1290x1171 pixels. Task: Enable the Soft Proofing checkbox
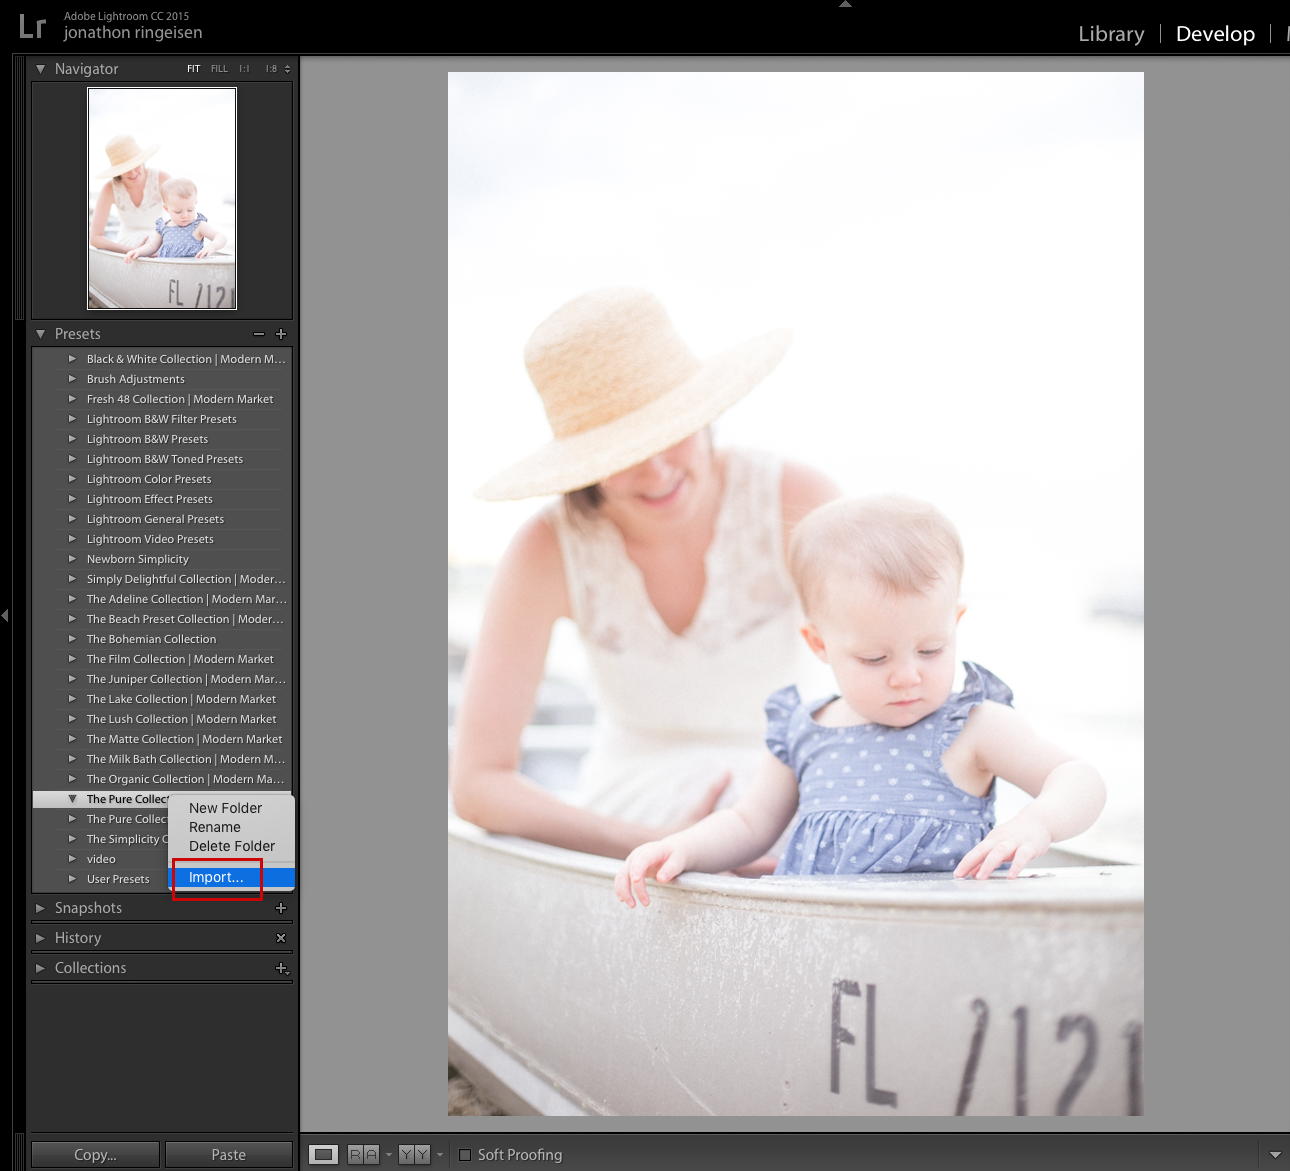coord(465,1155)
